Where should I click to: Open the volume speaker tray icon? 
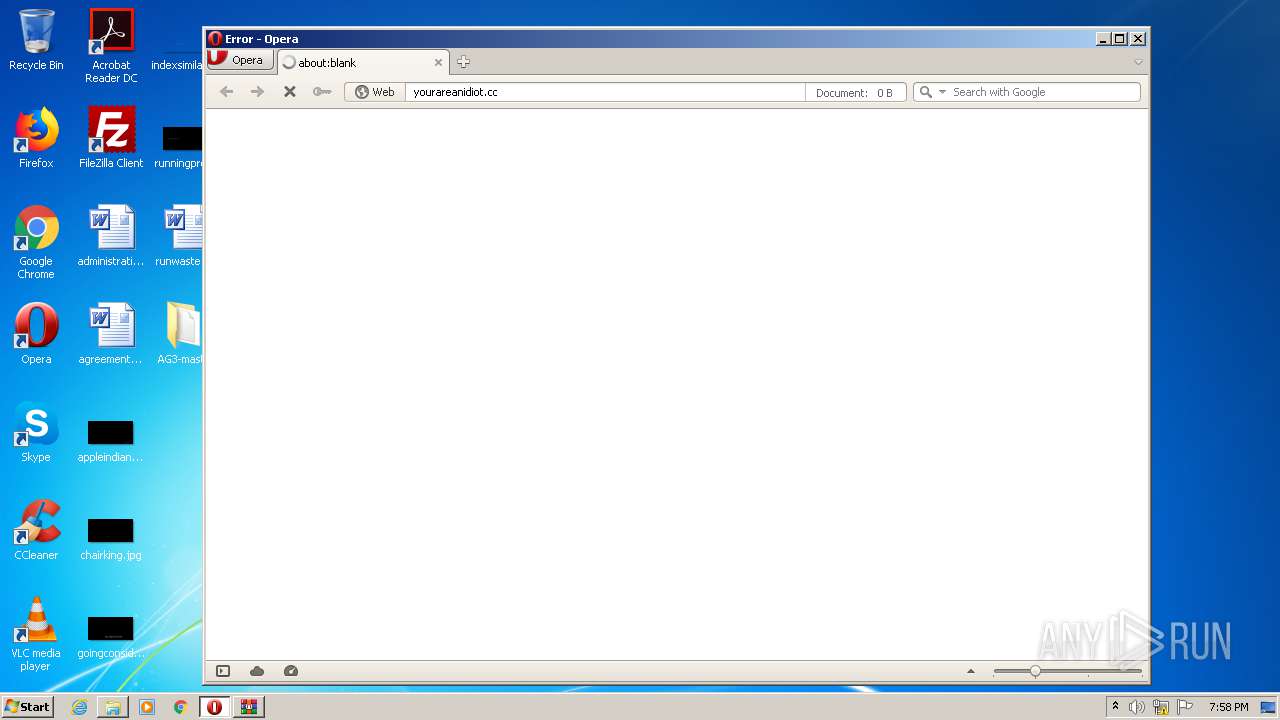[x=1137, y=707]
